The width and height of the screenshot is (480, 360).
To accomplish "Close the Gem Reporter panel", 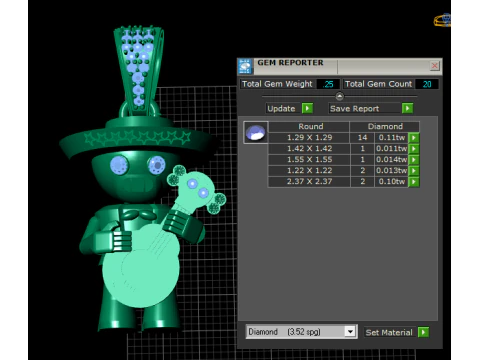I will point(434,66).
